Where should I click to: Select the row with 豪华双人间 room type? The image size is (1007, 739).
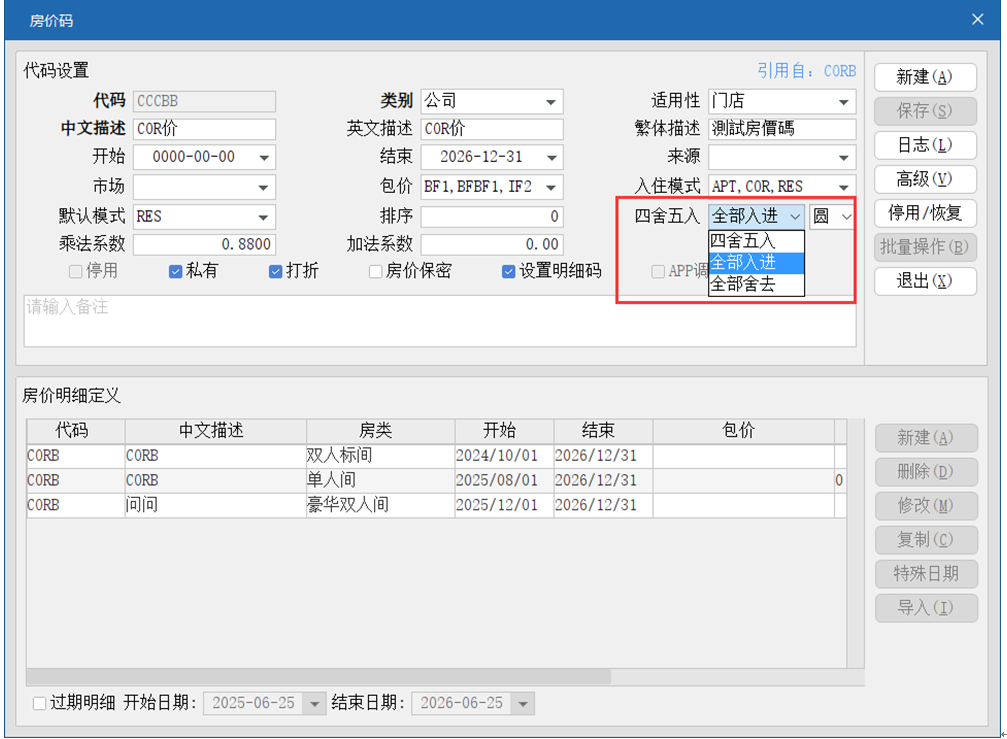437,505
